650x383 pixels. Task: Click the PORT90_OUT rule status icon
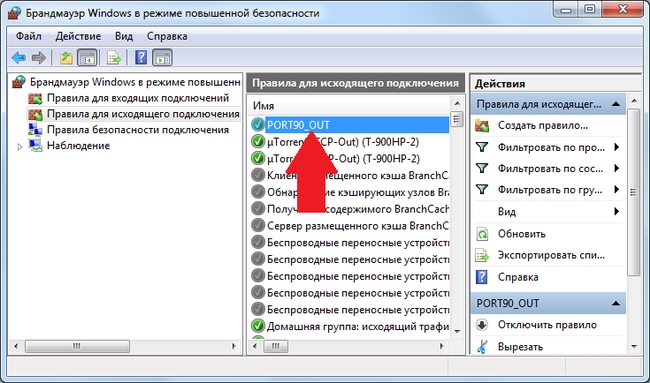coord(258,125)
